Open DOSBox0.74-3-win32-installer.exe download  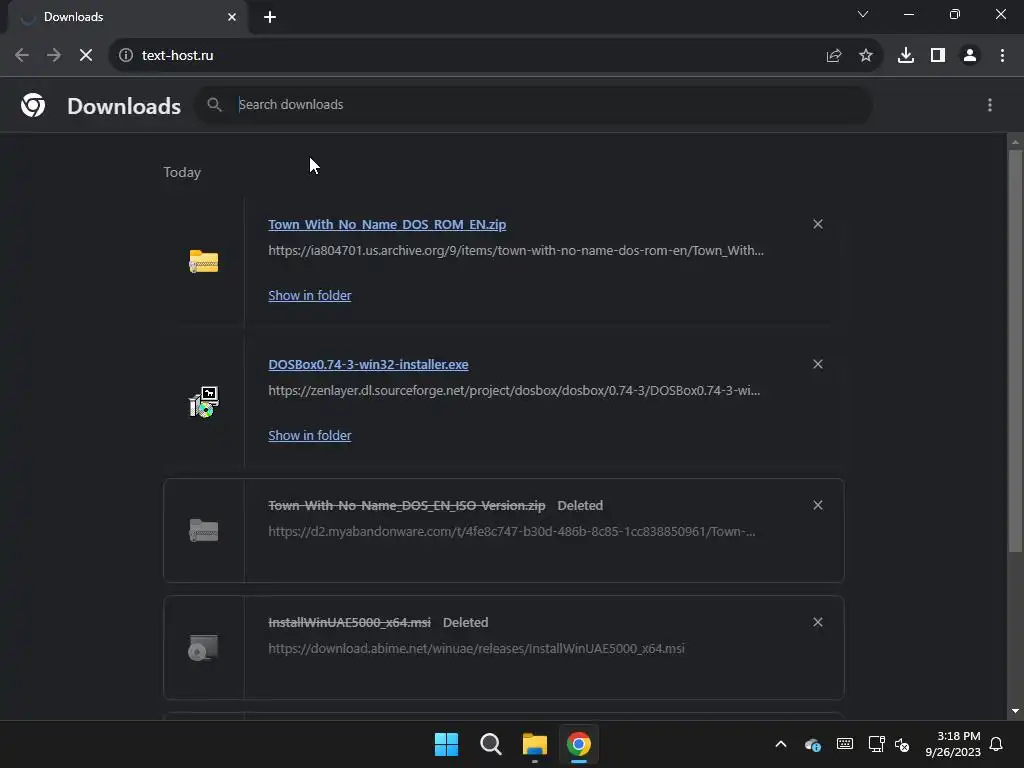(x=368, y=364)
